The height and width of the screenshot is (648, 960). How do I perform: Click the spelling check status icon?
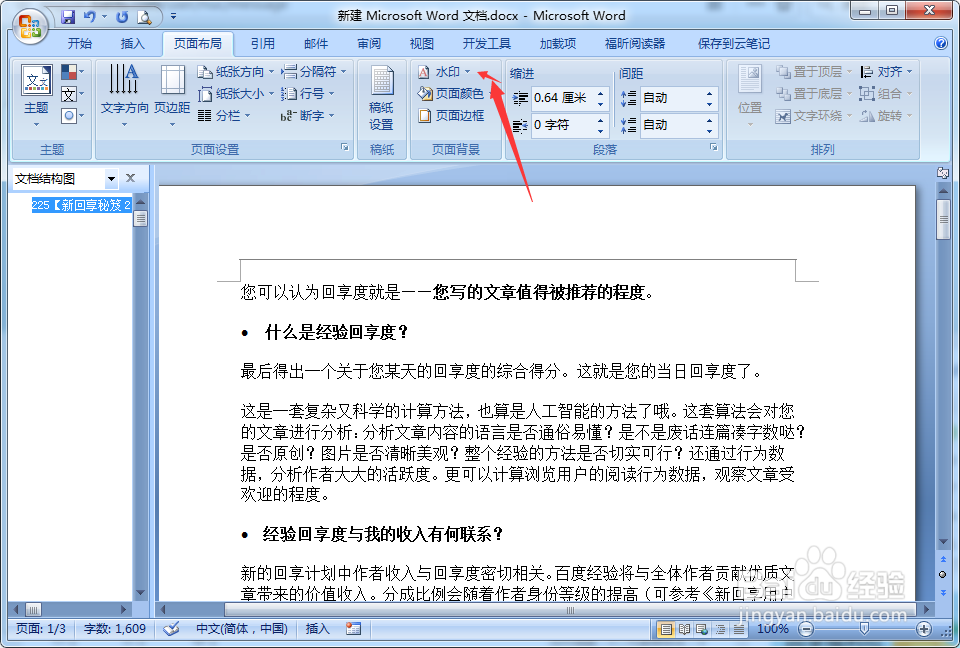click(x=171, y=628)
